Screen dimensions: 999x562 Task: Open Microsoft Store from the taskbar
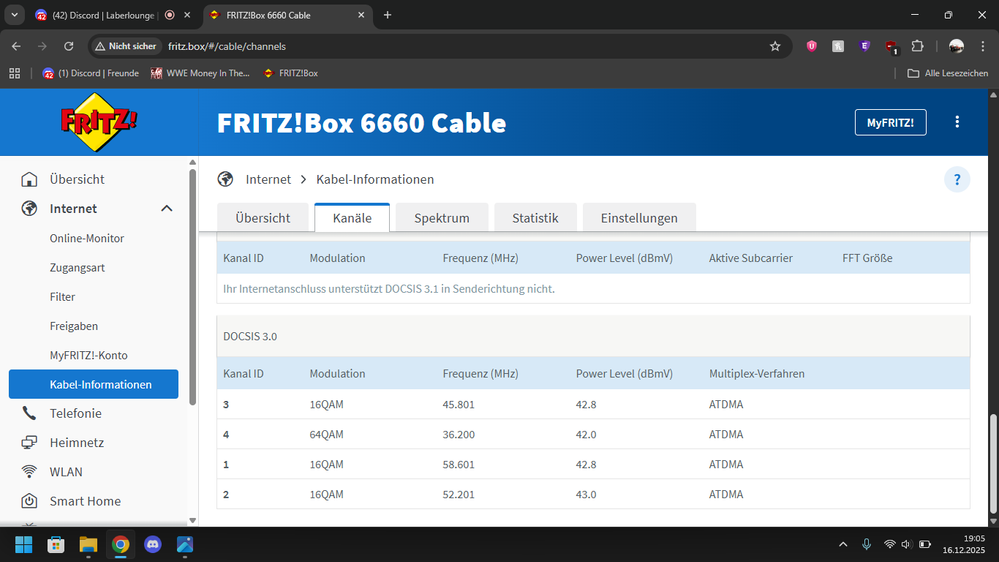click(56, 545)
